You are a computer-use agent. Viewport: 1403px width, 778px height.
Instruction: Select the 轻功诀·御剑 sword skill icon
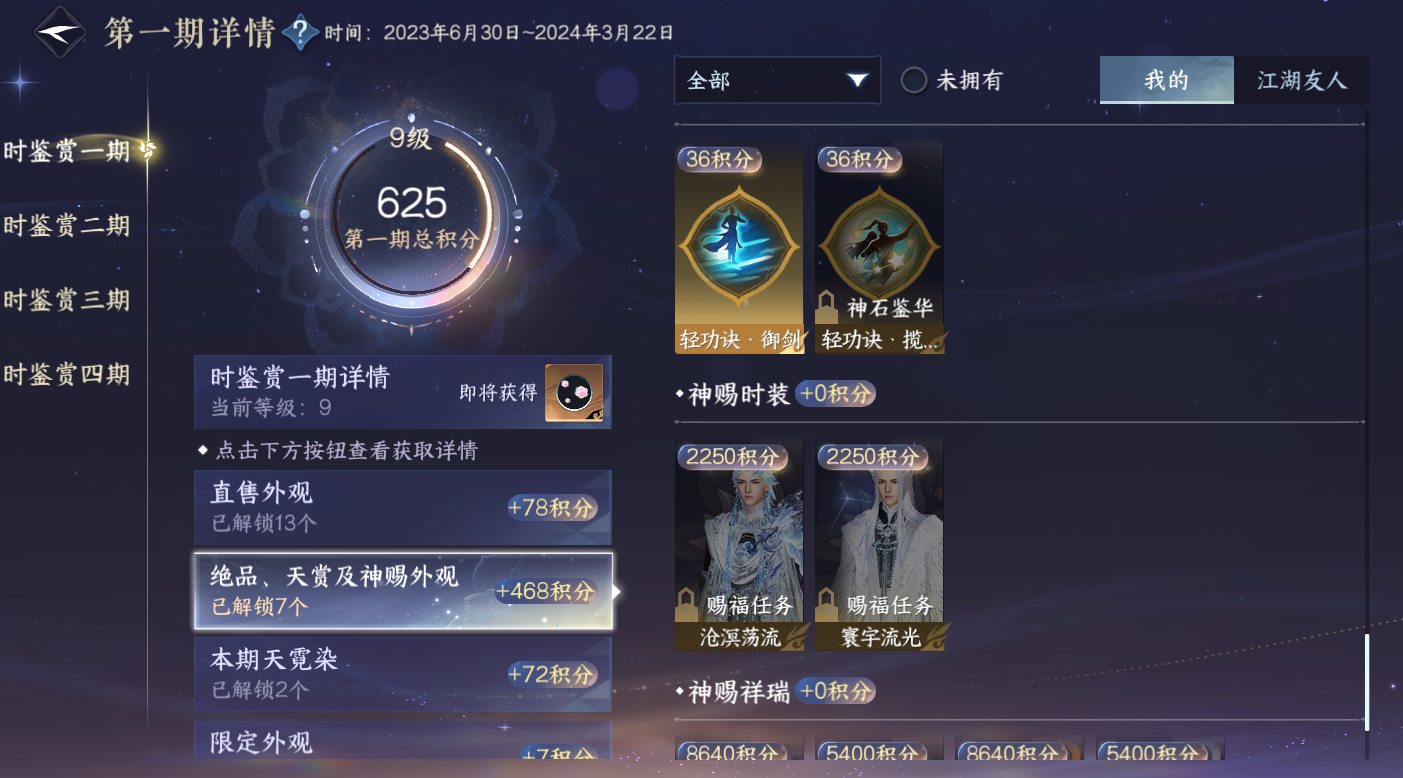[x=739, y=247]
